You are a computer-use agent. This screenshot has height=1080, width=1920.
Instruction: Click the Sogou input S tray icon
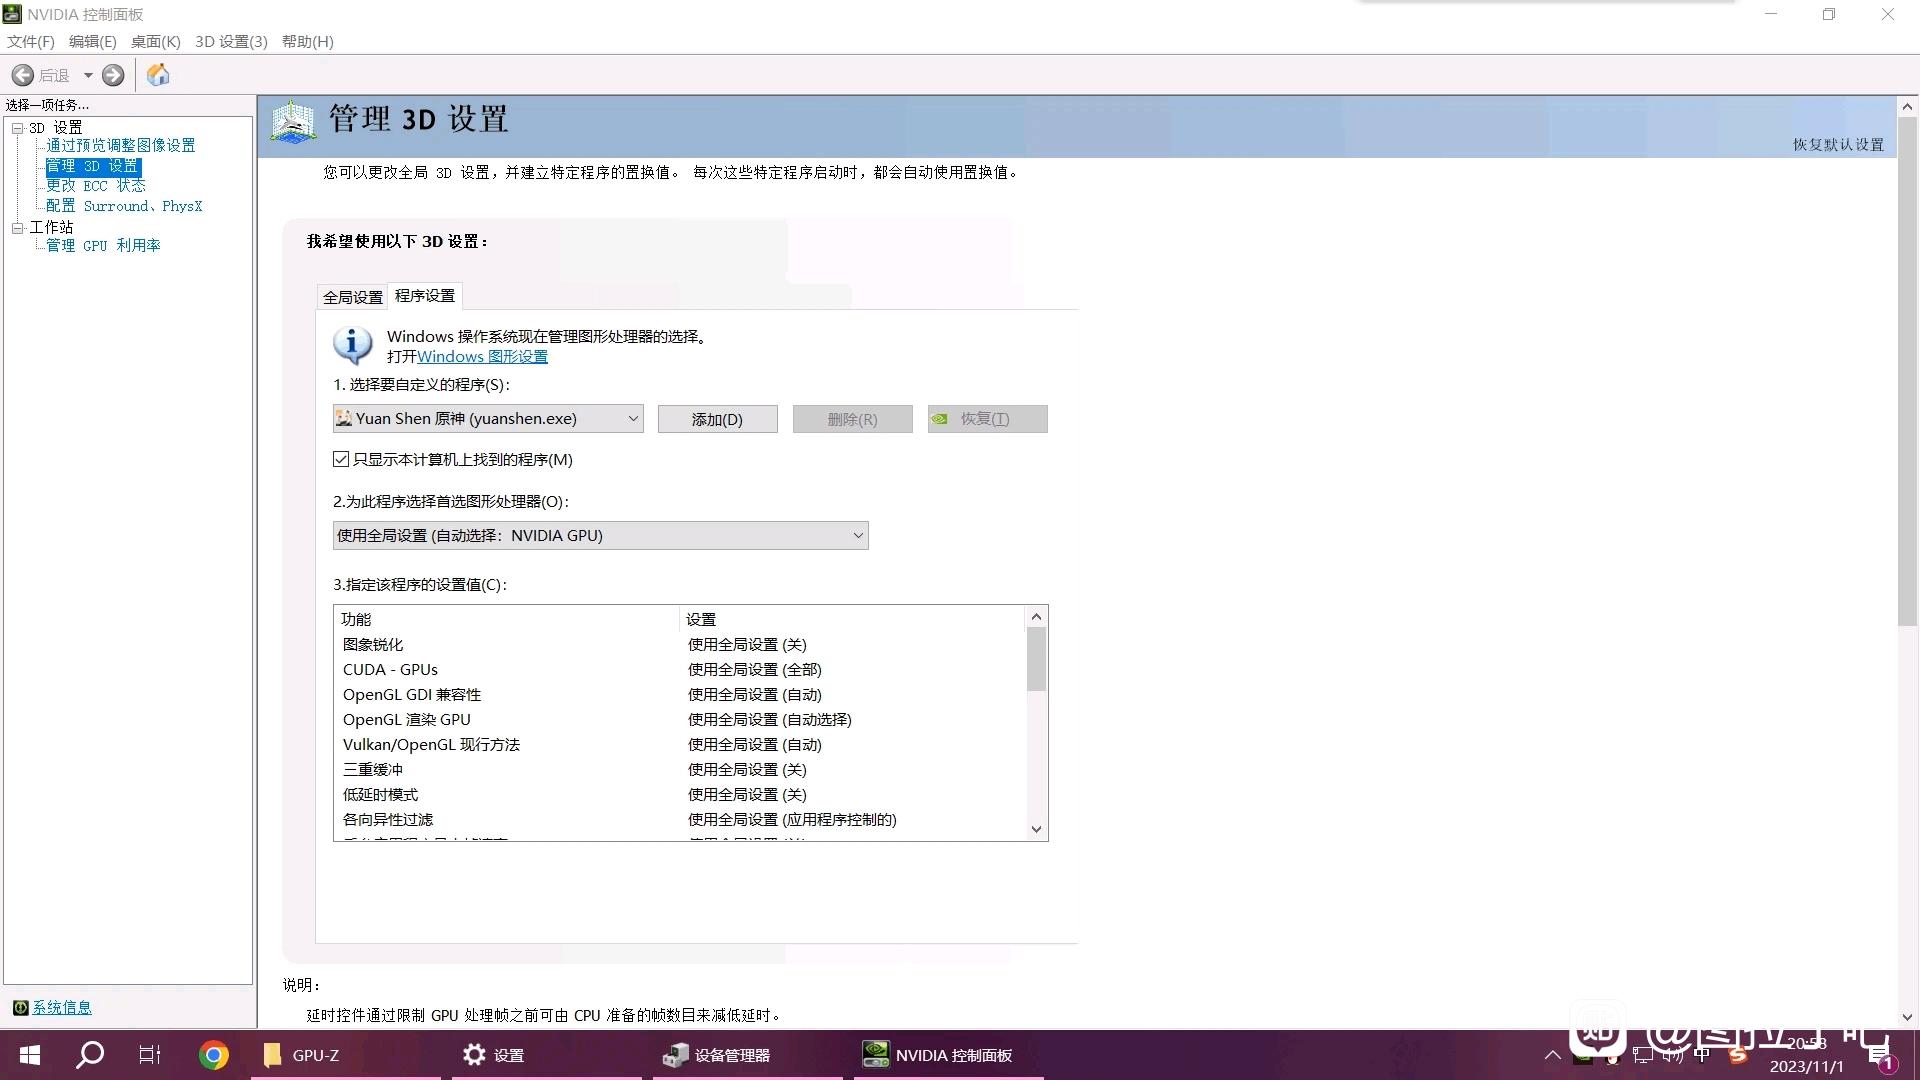(1738, 1055)
